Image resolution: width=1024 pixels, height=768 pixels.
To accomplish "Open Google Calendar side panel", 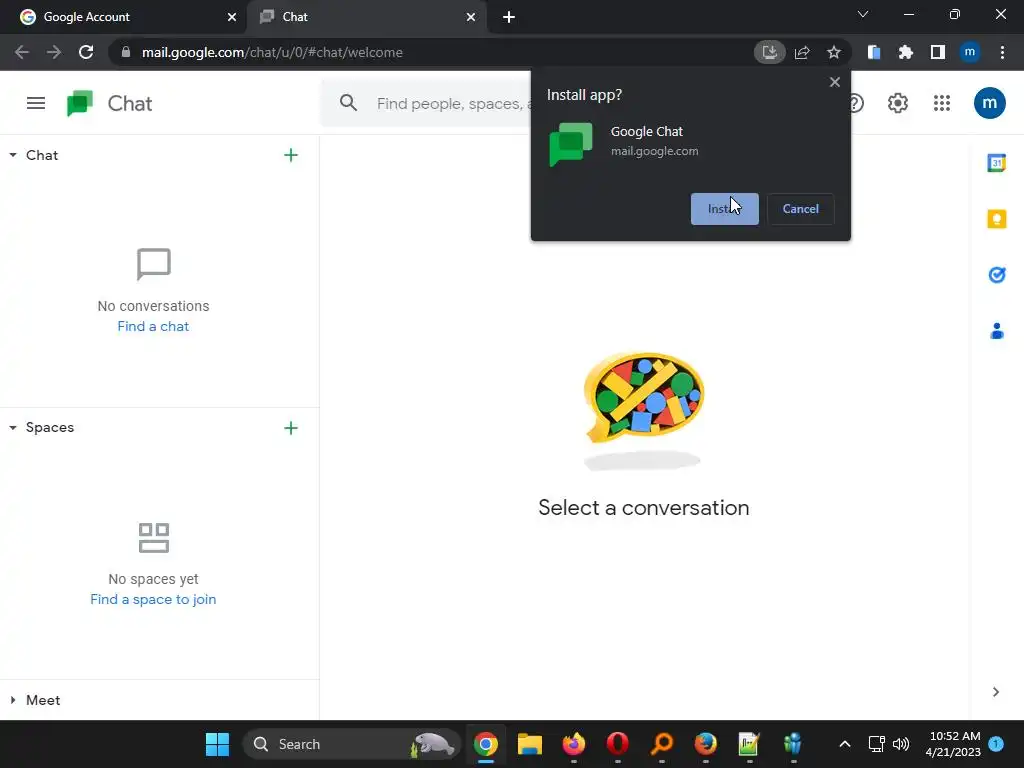I will point(996,163).
